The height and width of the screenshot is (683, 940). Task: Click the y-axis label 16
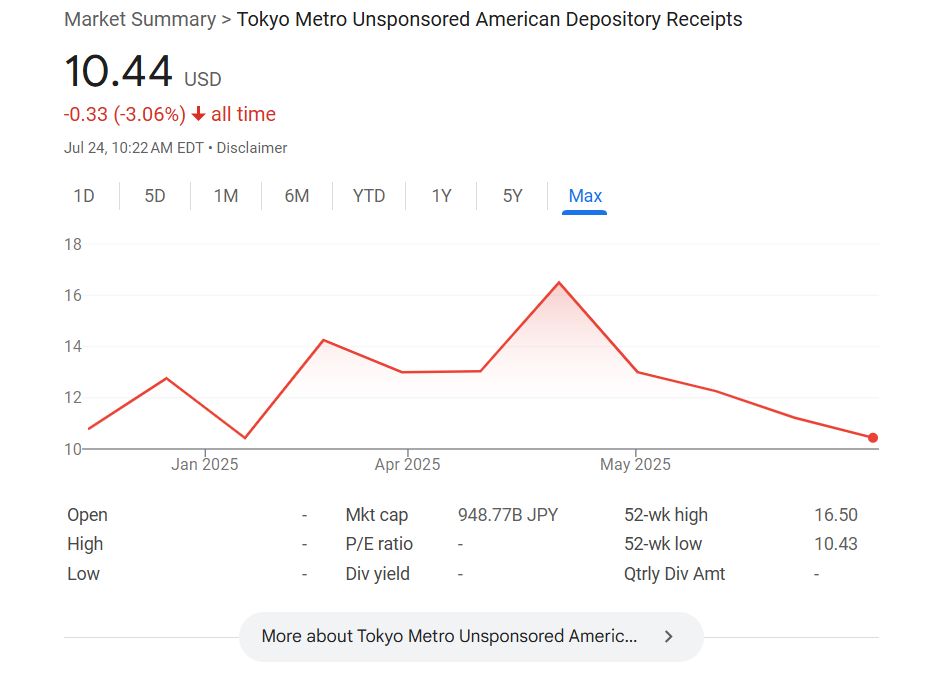coord(73,295)
